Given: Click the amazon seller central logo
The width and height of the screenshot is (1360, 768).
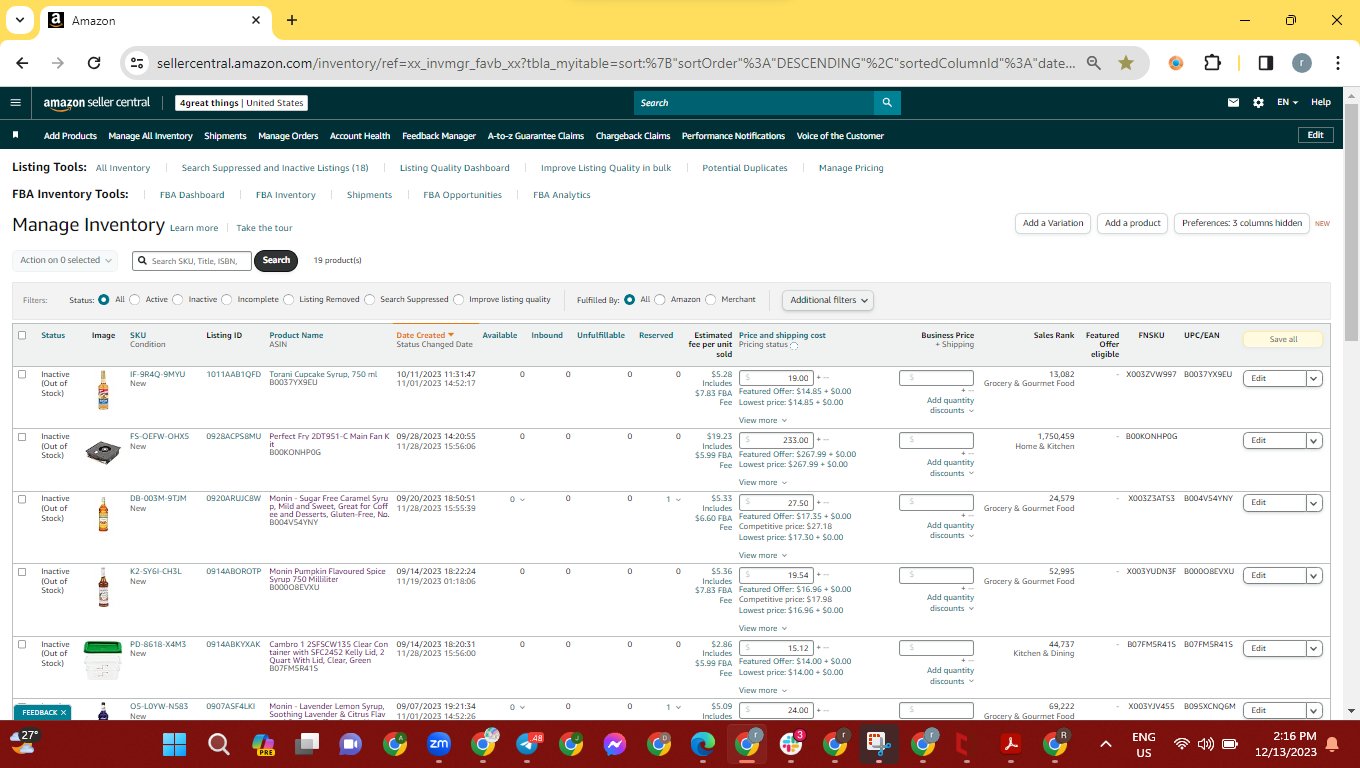Looking at the screenshot, I should click(x=97, y=102).
